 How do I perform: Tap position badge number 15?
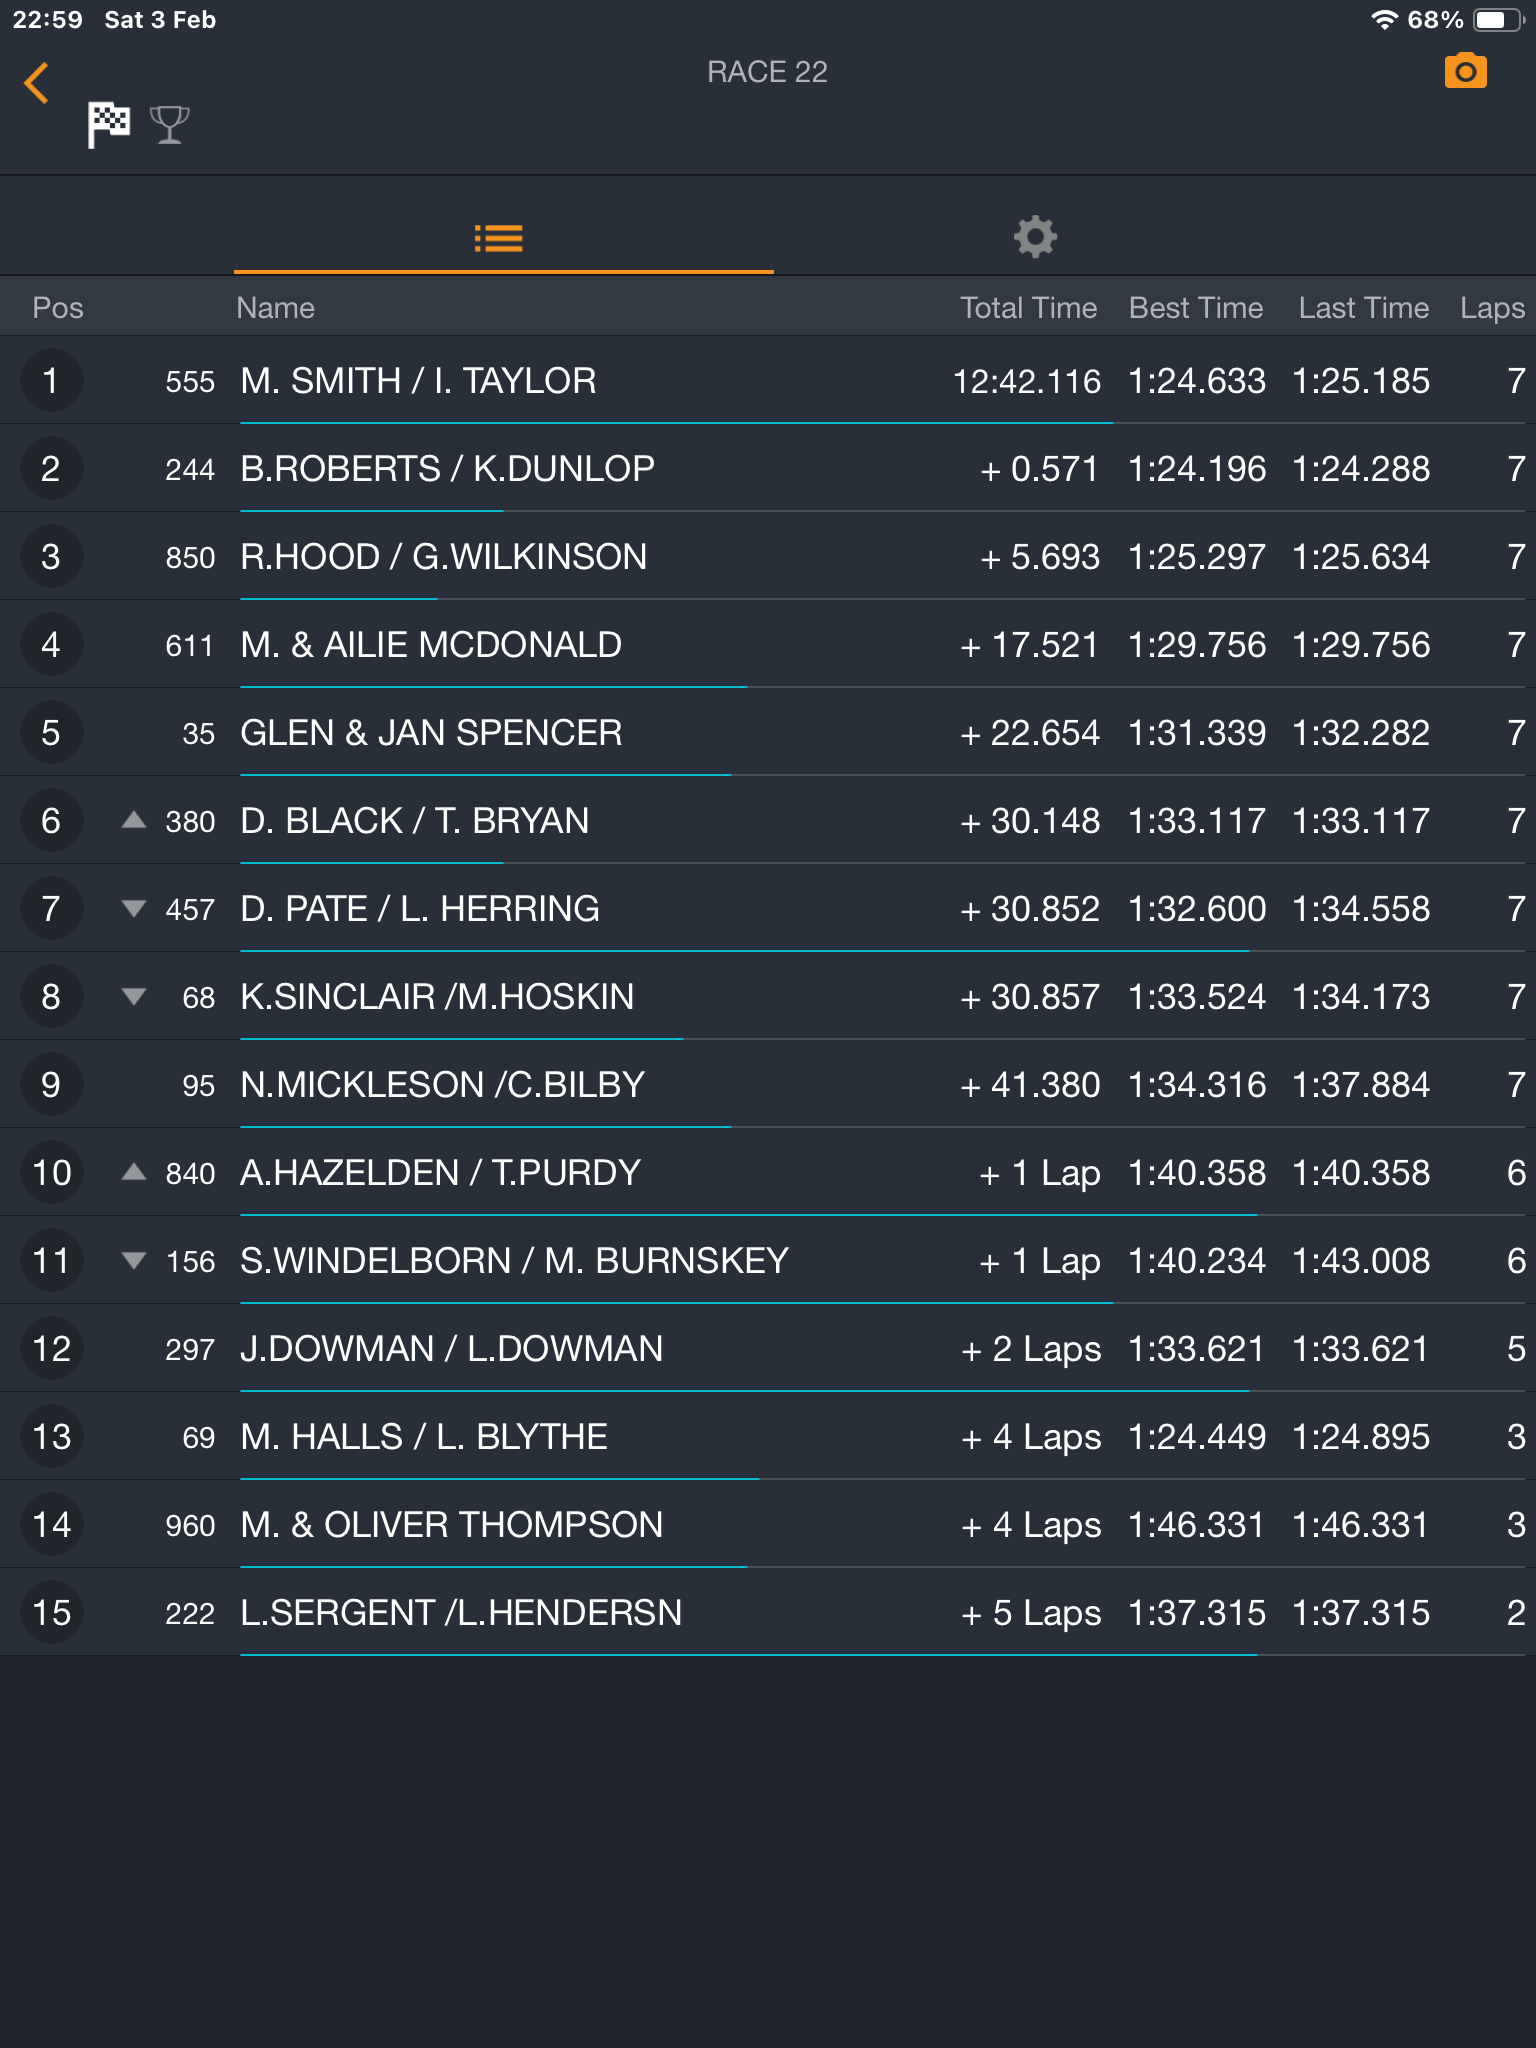pos(51,1612)
